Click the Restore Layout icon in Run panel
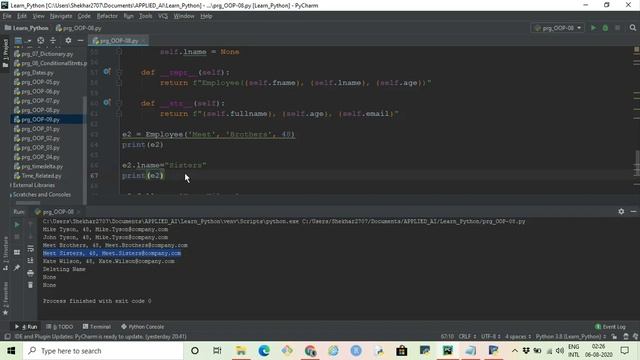The image size is (640, 360). (17, 252)
